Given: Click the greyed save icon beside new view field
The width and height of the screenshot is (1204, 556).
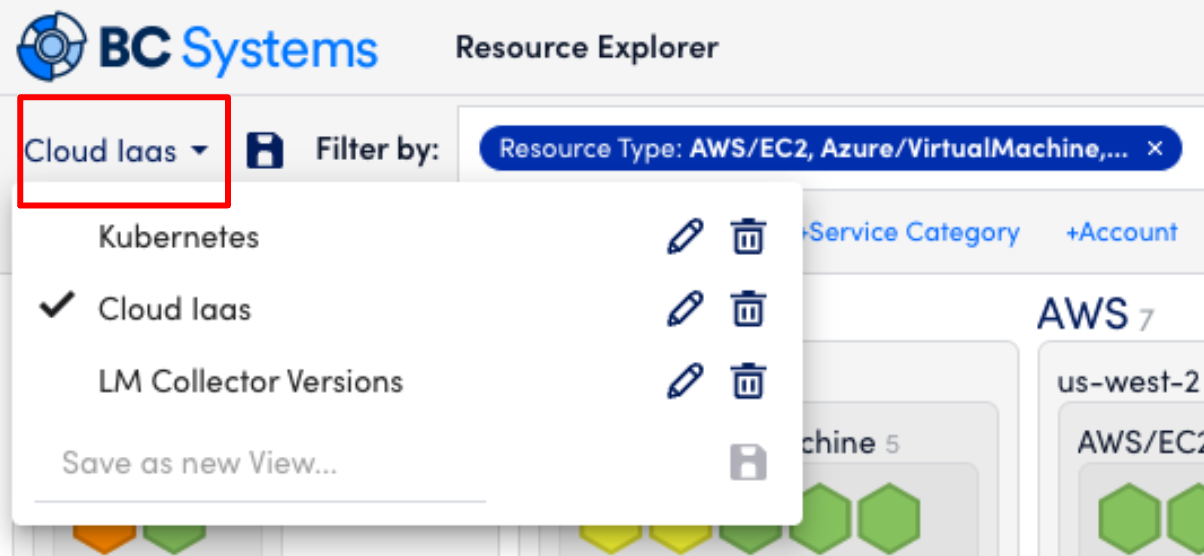Looking at the screenshot, I should [x=748, y=463].
